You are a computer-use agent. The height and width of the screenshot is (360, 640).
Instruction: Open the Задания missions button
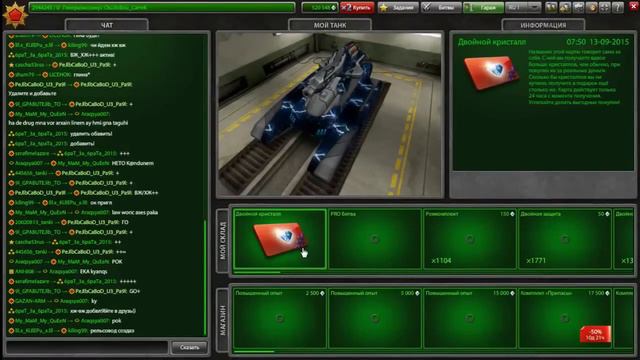coord(398,7)
